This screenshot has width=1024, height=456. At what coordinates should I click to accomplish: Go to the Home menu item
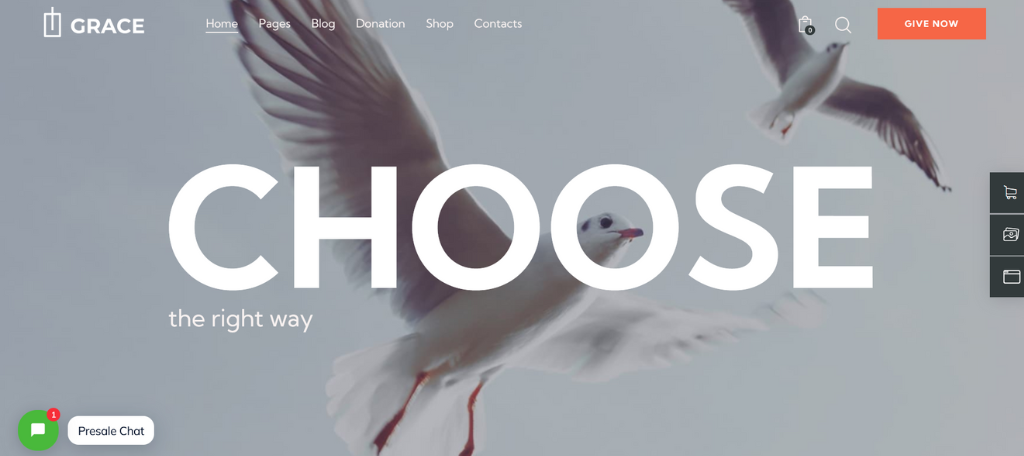[x=222, y=24]
